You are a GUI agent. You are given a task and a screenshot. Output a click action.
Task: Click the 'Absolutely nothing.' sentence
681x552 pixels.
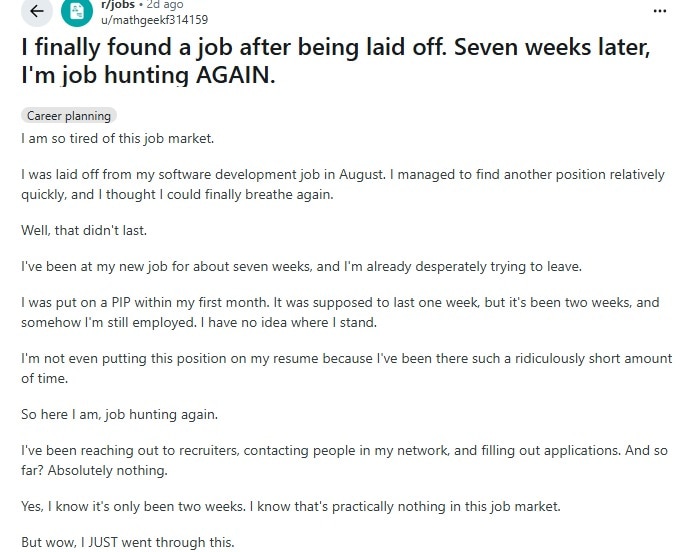(x=107, y=470)
